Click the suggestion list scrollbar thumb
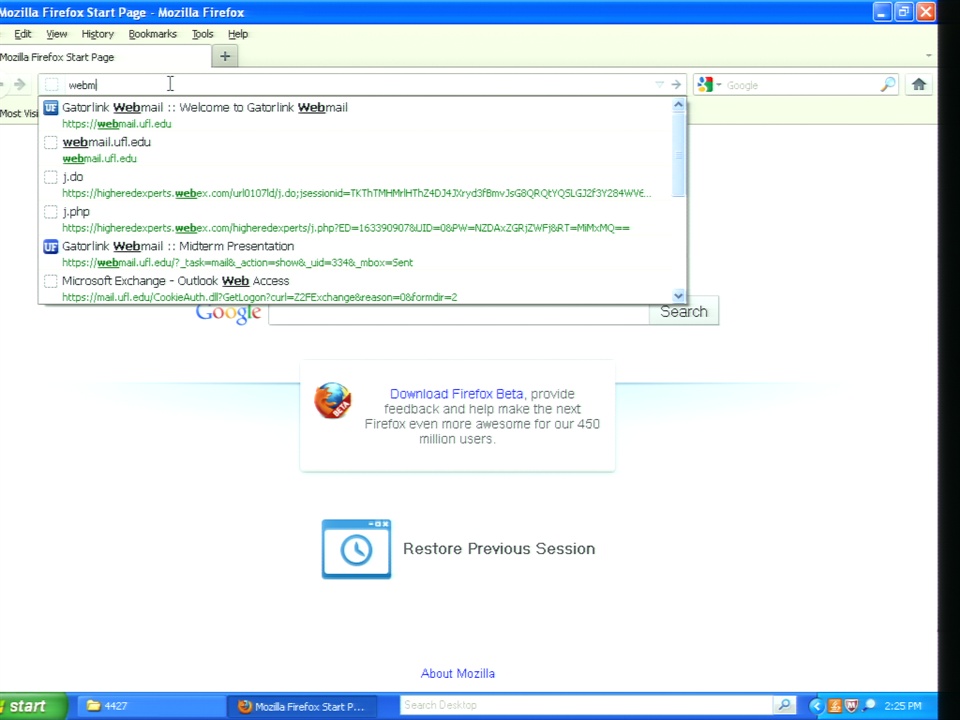960x720 pixels. pos(678,155)
